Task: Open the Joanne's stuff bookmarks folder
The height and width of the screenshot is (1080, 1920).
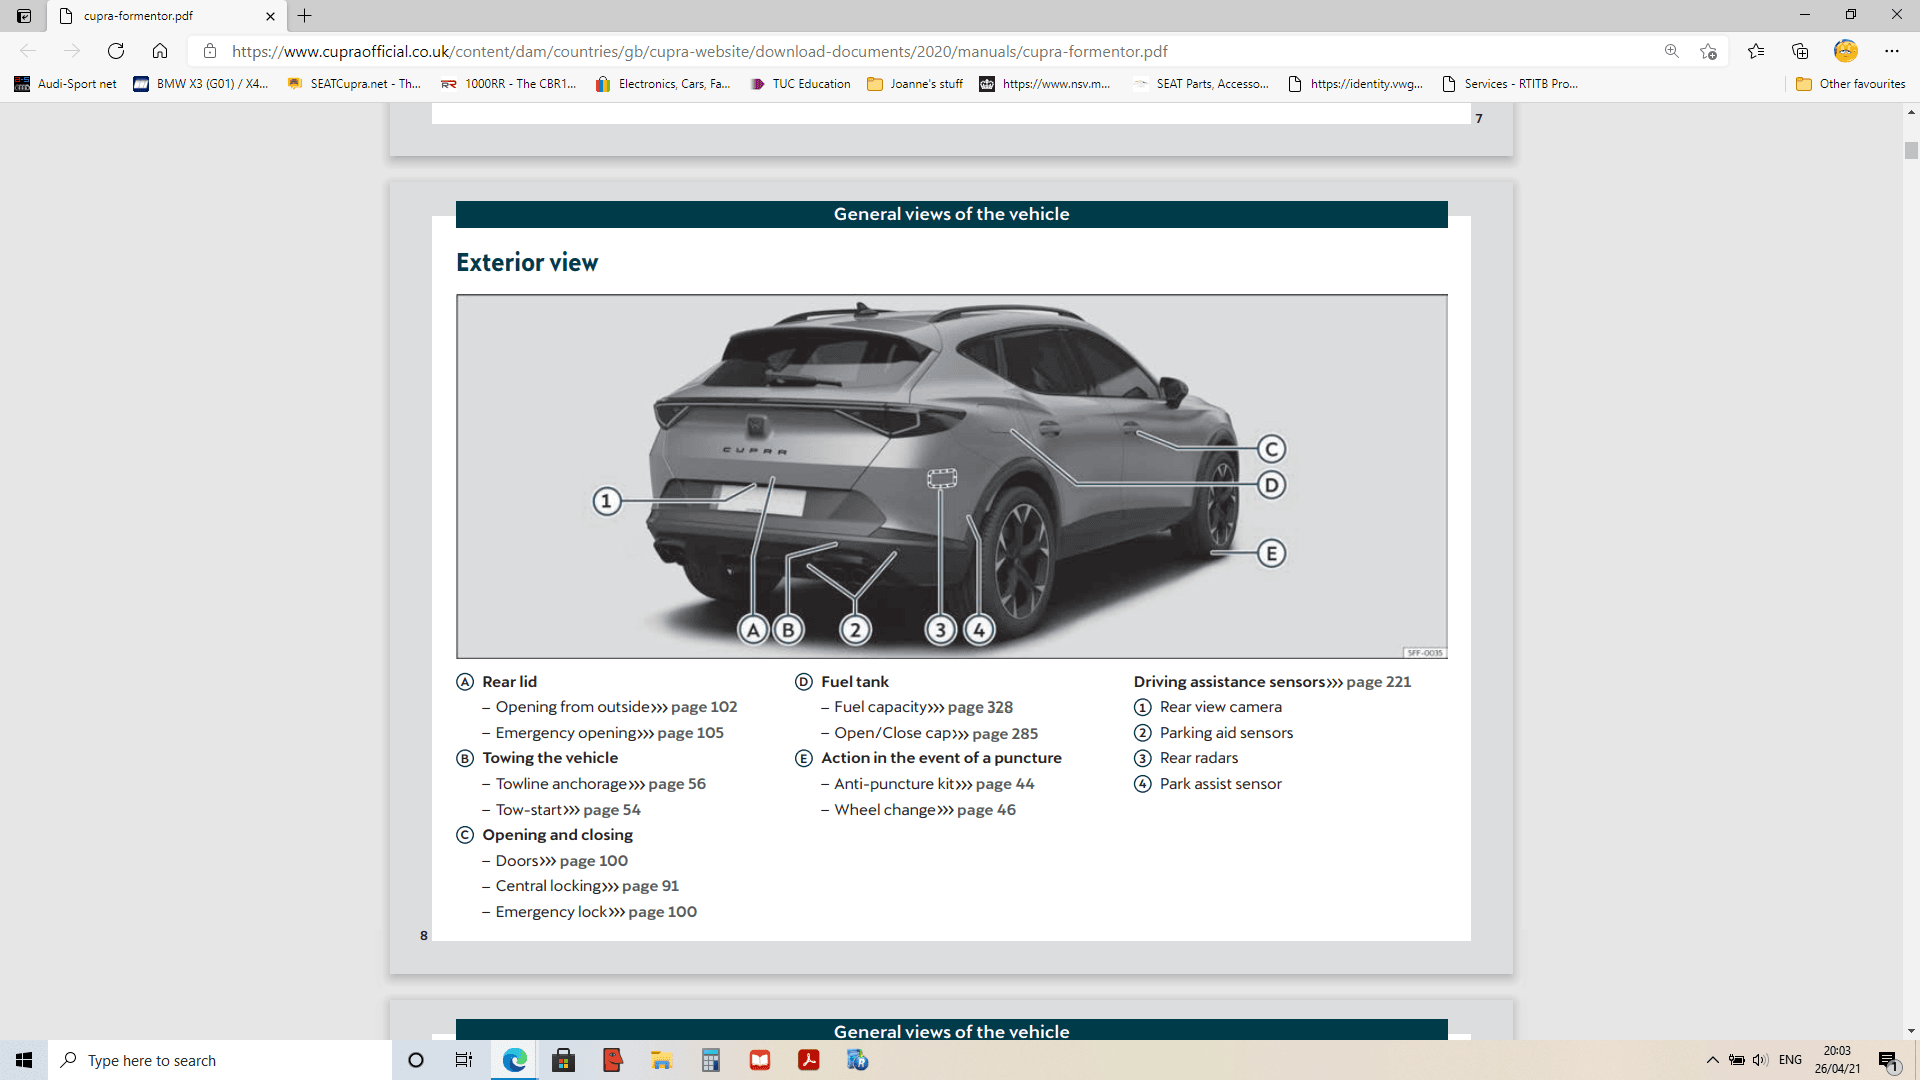Action: [x=915, y=84]
